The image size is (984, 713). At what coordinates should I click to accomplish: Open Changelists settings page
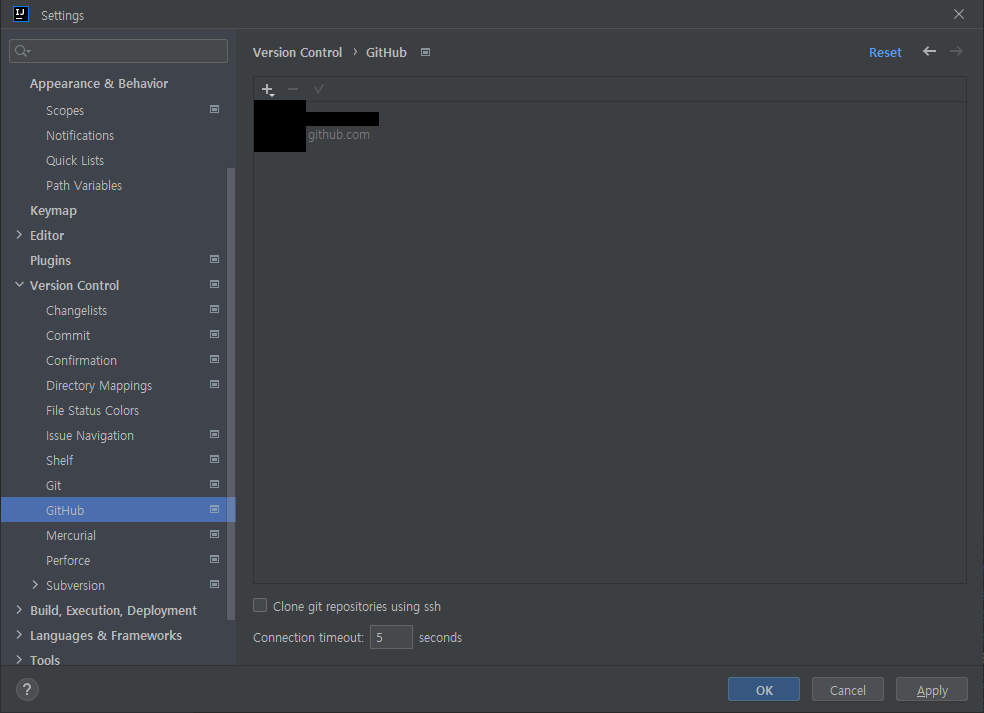[76, 311]
